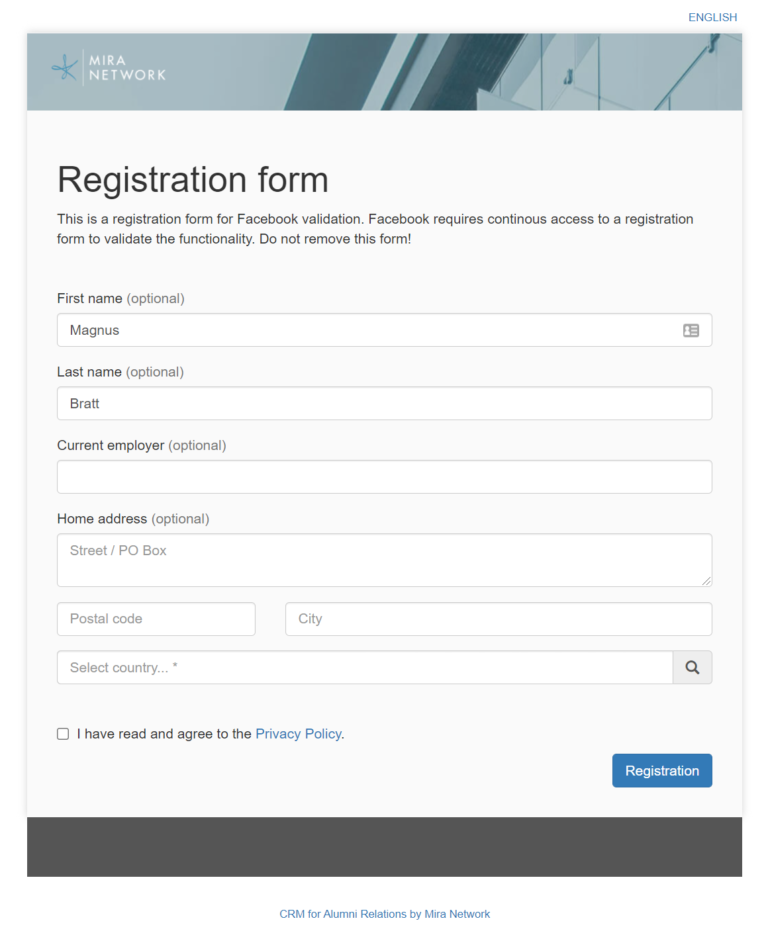Tick the Privacy Policy agreement checkbox
Screen dimensions: 768x937
[x=63, y=734]
